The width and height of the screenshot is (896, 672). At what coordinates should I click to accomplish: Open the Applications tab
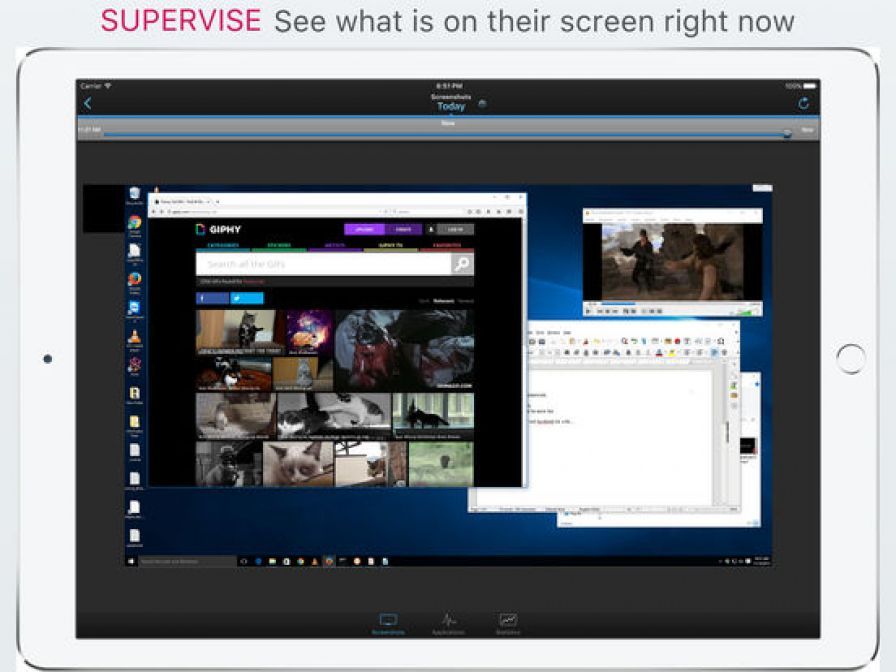449,624
